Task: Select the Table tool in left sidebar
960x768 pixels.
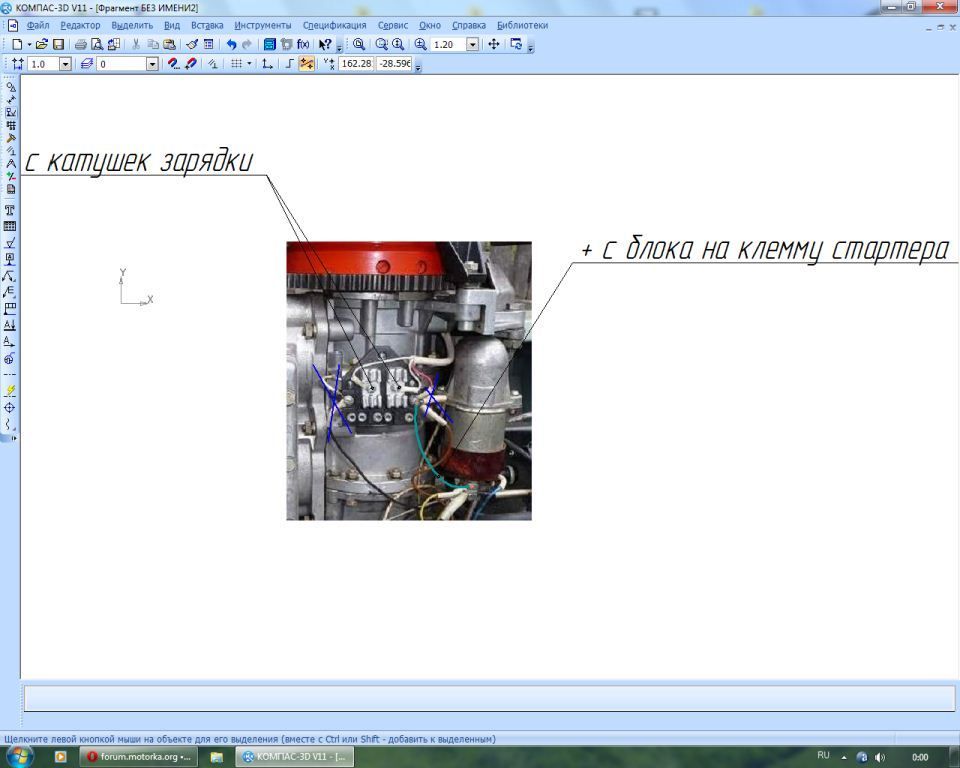Action: tap(10, 227)
